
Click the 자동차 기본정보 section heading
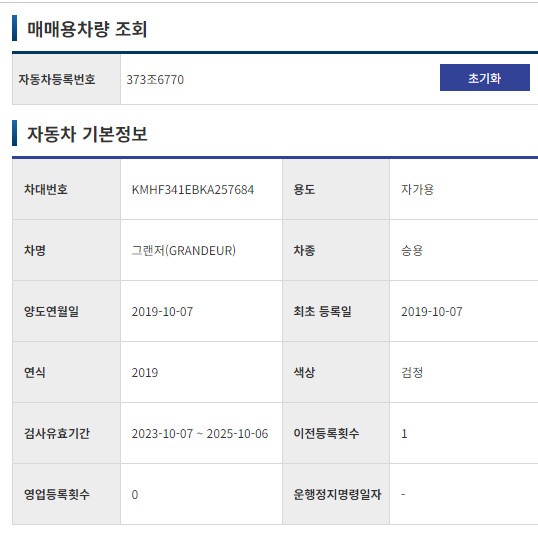[x=87, y=134]
